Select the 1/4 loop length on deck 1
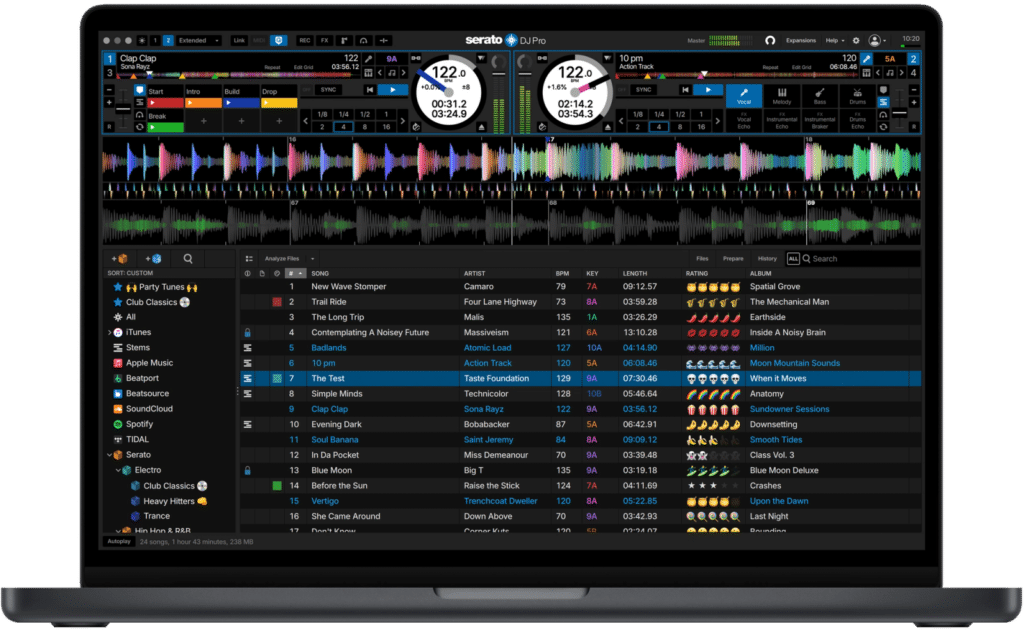This screenshot has width=1024, height=633. [x=344, y=114]
